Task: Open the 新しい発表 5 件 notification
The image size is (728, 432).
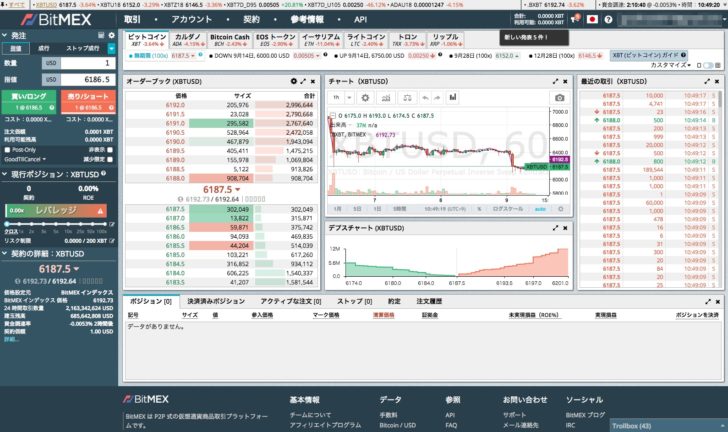Action: (x=534, y=38)
